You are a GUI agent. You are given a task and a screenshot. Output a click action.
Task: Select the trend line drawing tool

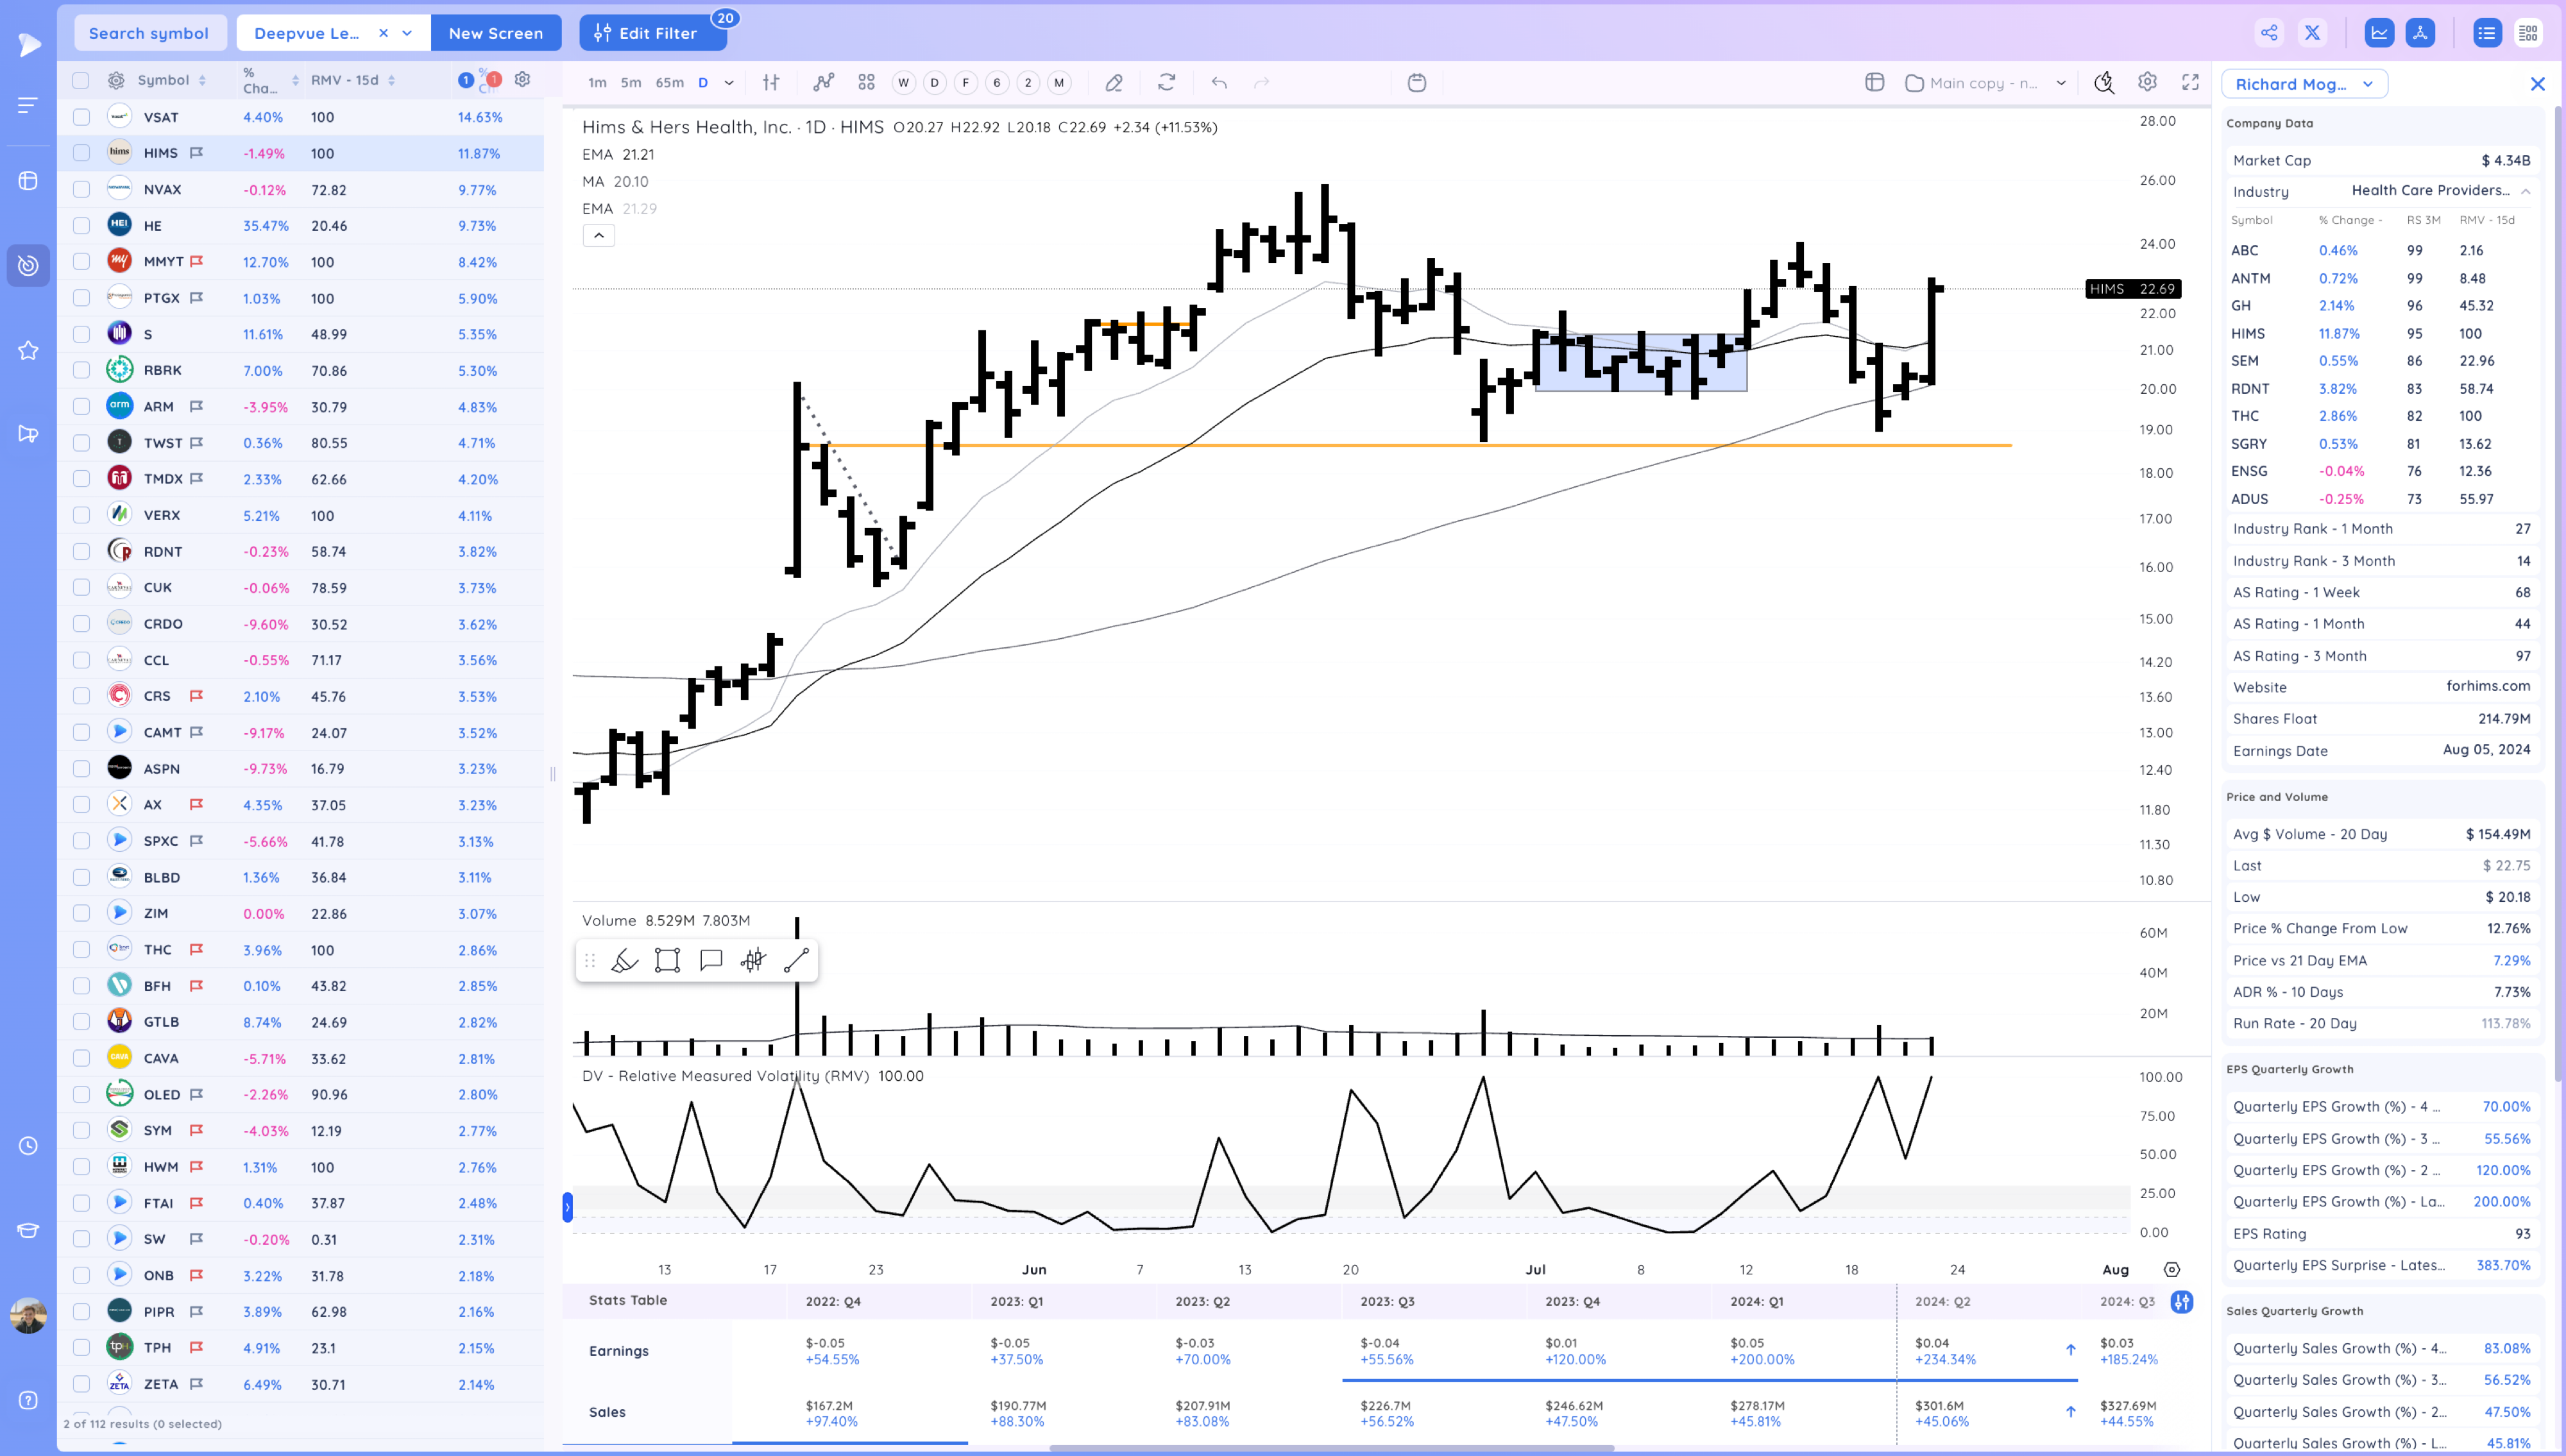796,961
